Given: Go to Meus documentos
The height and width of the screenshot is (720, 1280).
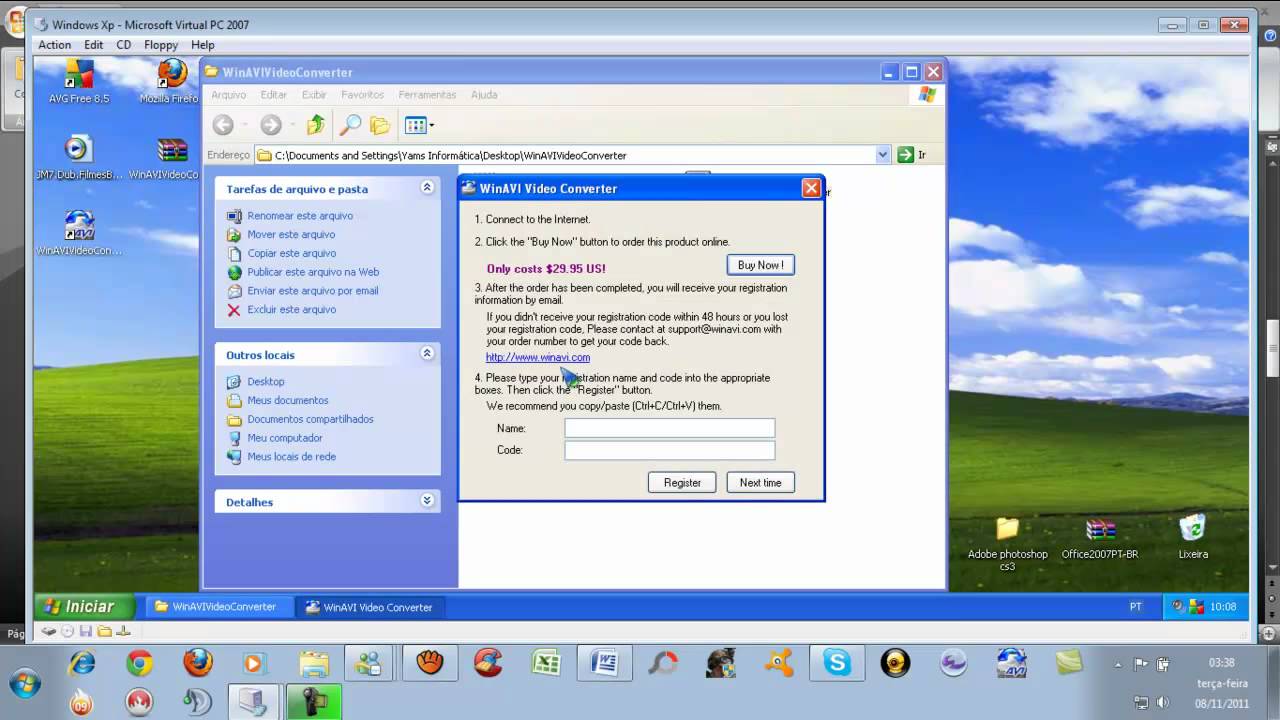Looking at the screenshot, I should coord(288,401).
